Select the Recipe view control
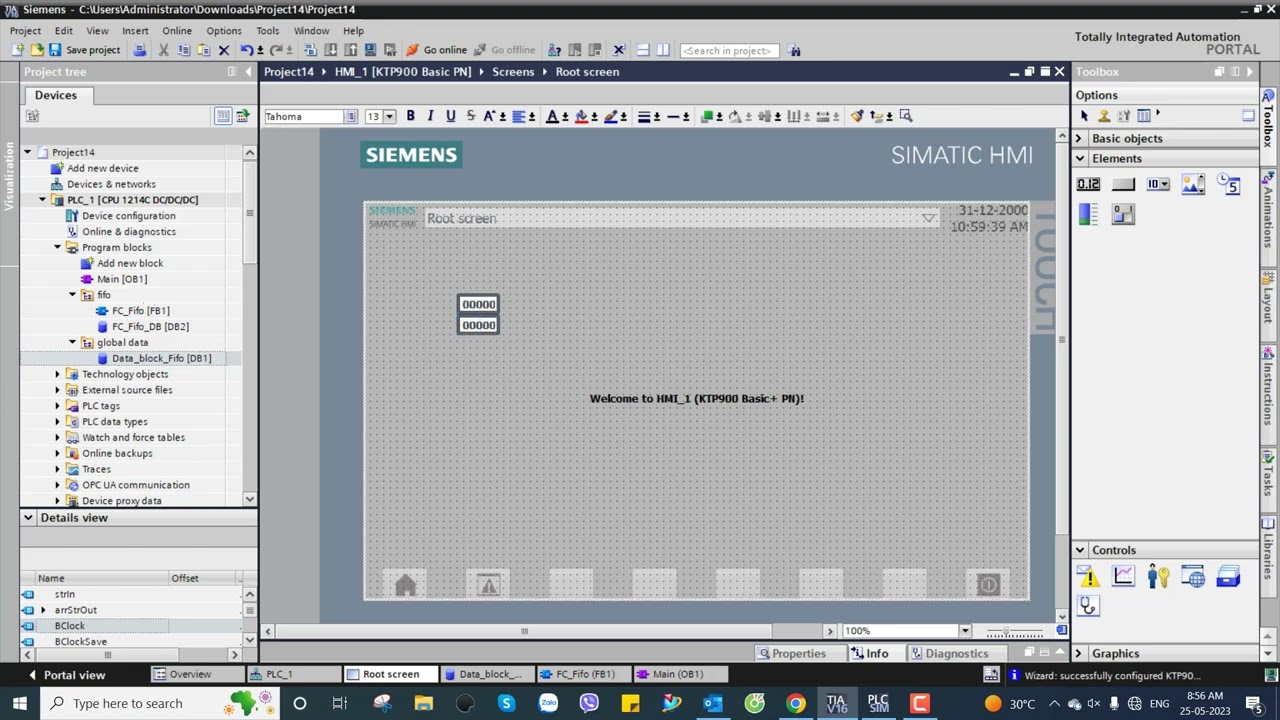Viewport: 1280px width, 720px height. [x=1228, y=576]
